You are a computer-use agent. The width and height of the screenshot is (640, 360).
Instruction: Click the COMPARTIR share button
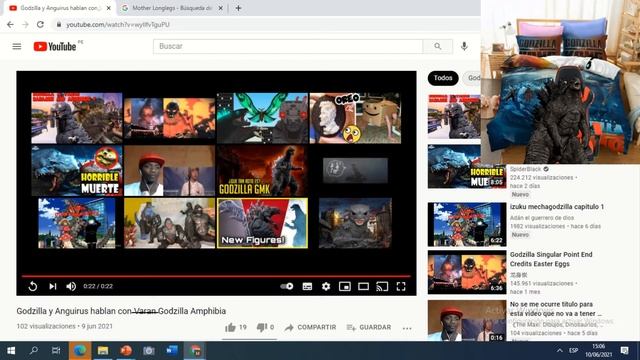click(311, 327)
